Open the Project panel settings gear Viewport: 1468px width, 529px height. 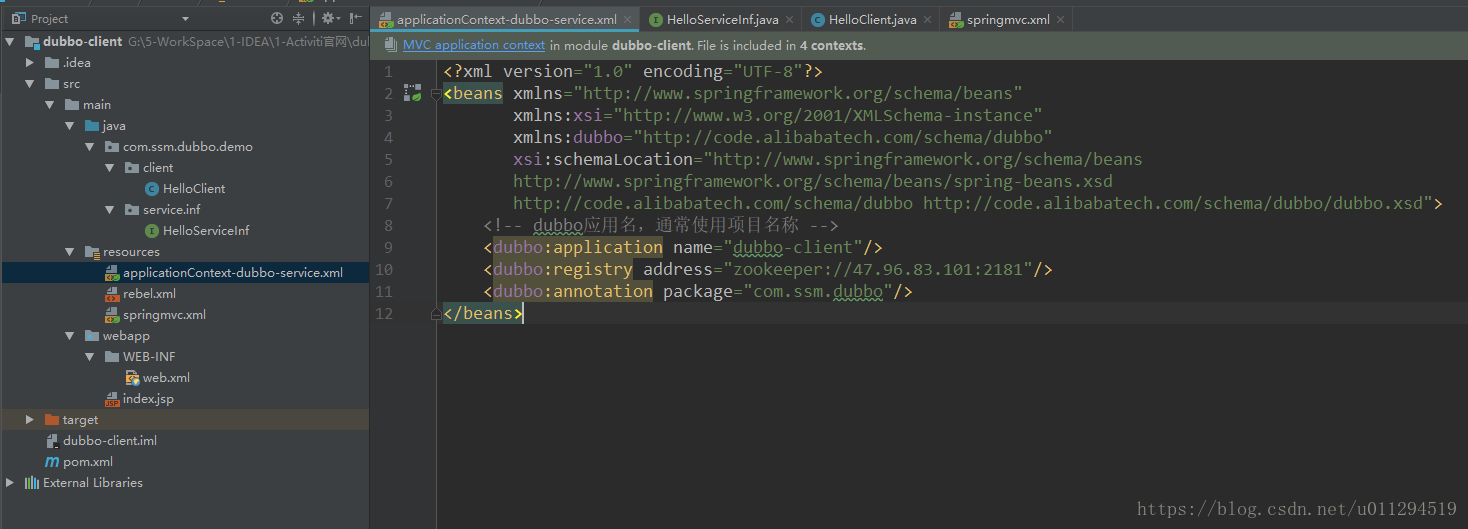pyautogui.click(x=328, y=18)
